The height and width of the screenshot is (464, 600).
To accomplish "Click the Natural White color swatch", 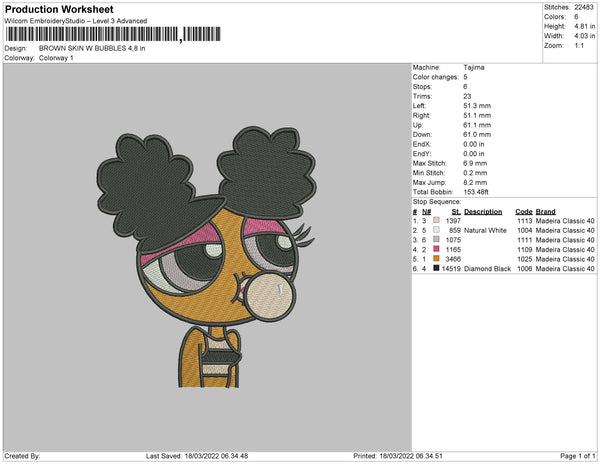I will (x=436, y=230).
